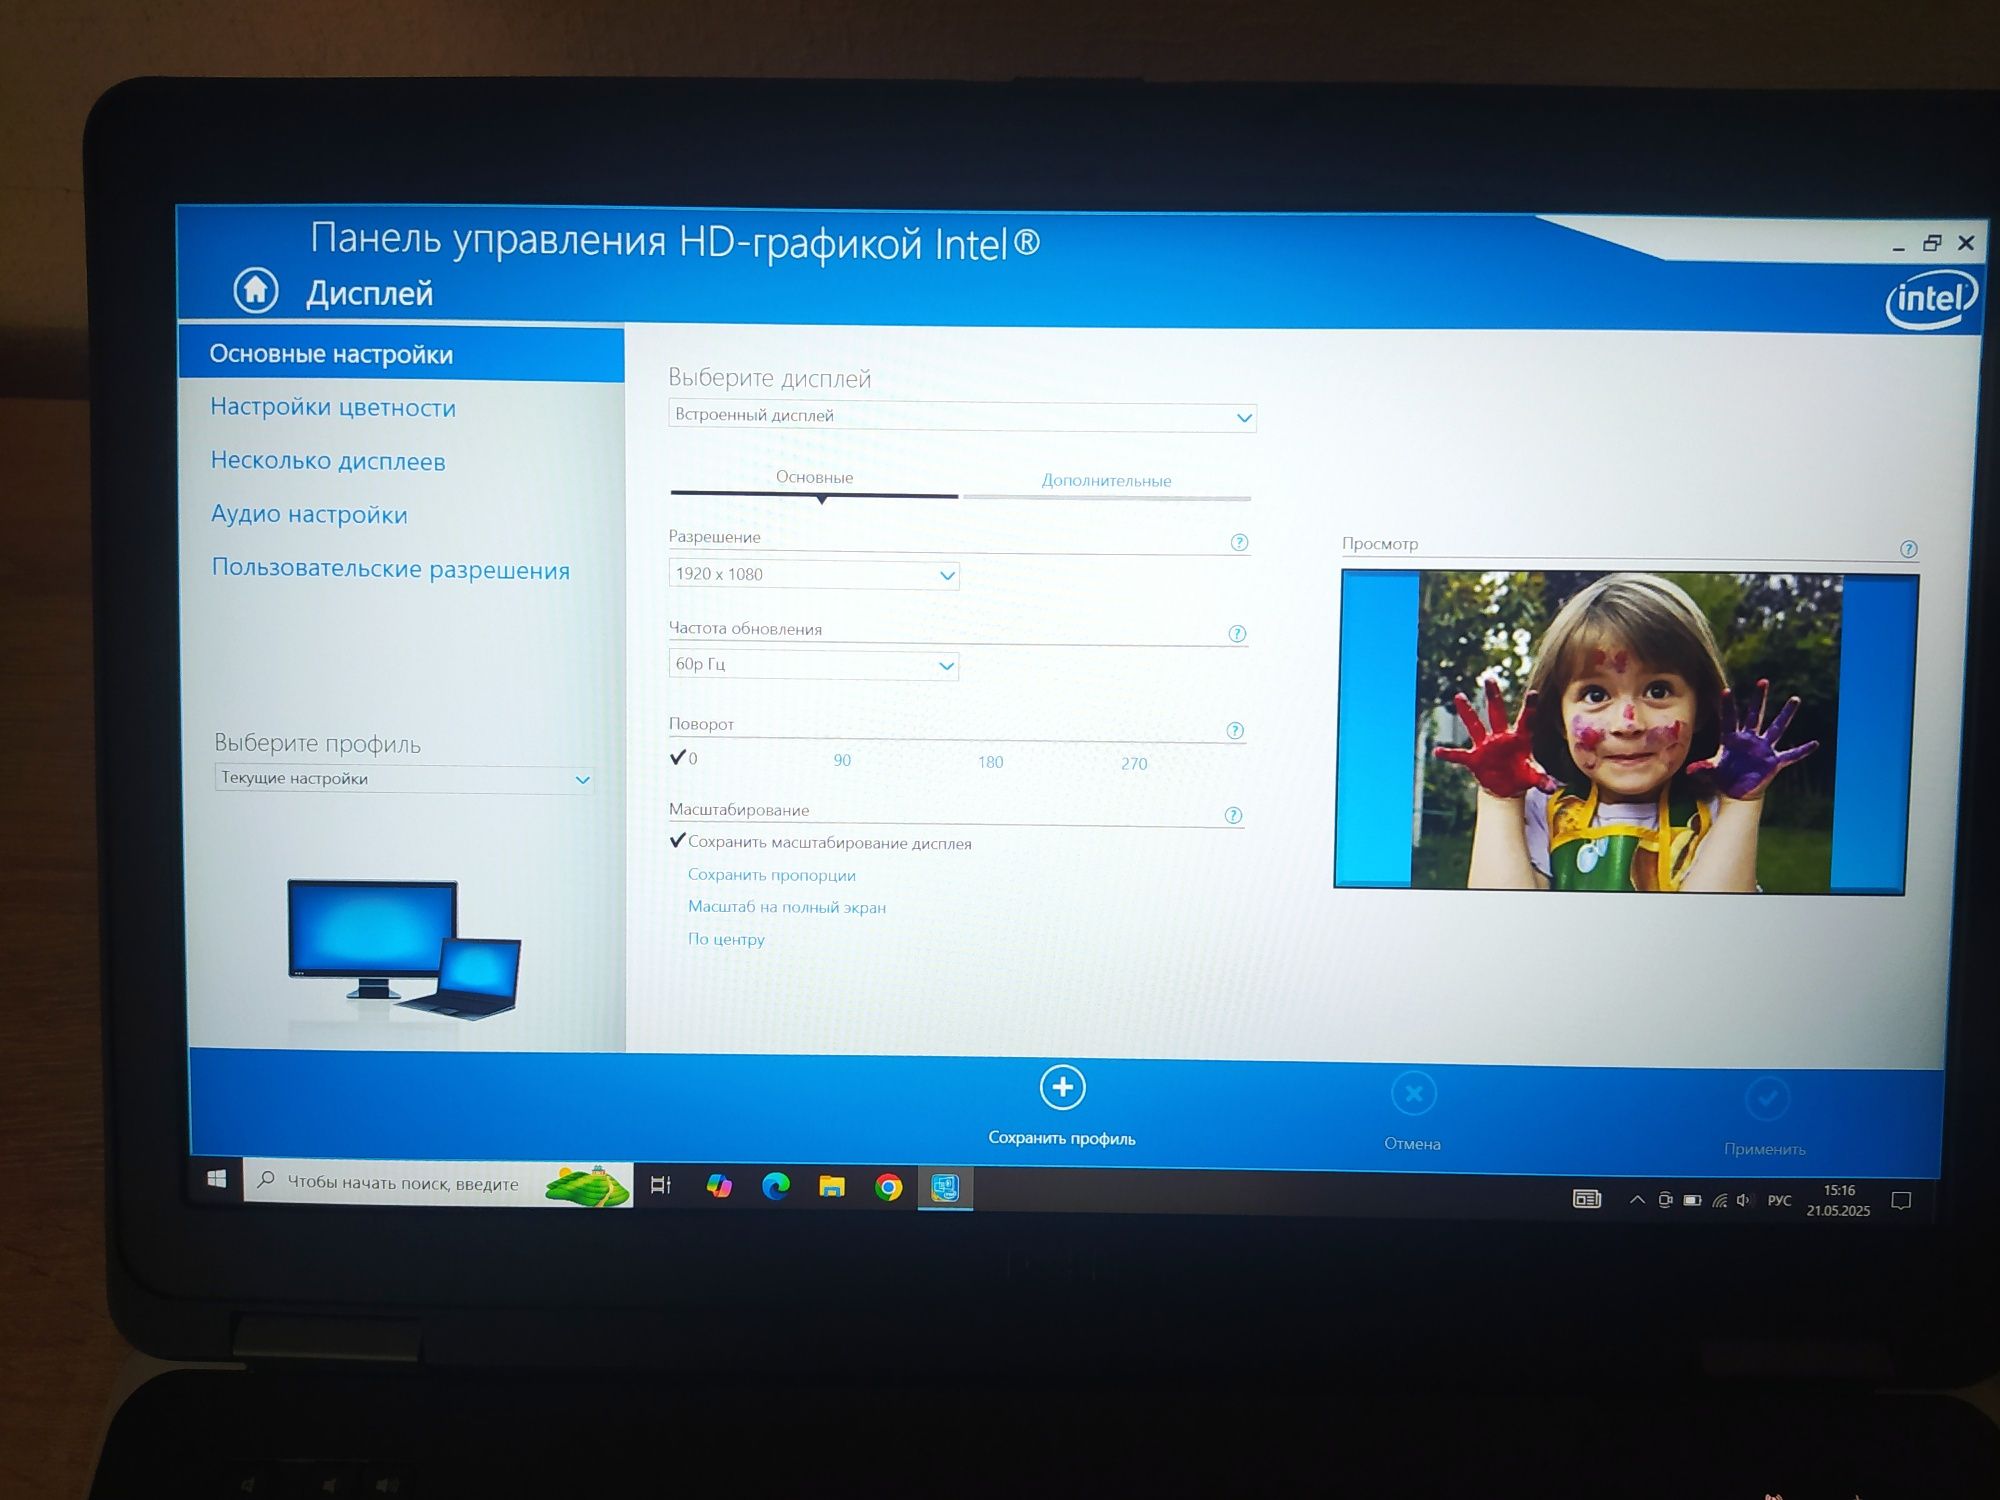Click the Home icon beside Дисплей

[x=256, y=290]
